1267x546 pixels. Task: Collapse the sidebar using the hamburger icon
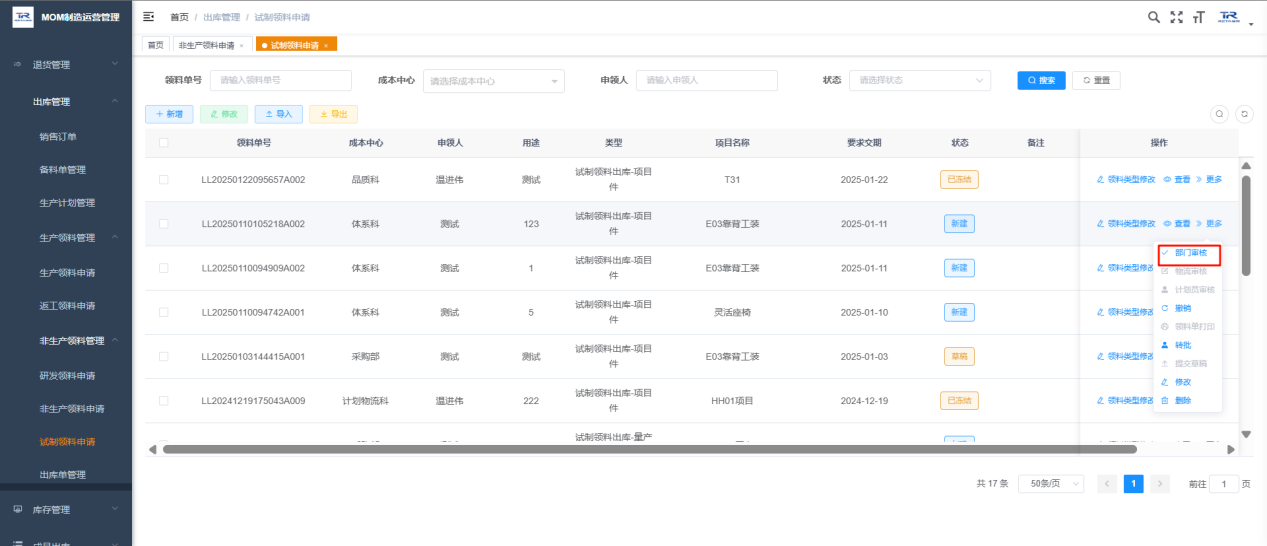[x=149, y=17]
